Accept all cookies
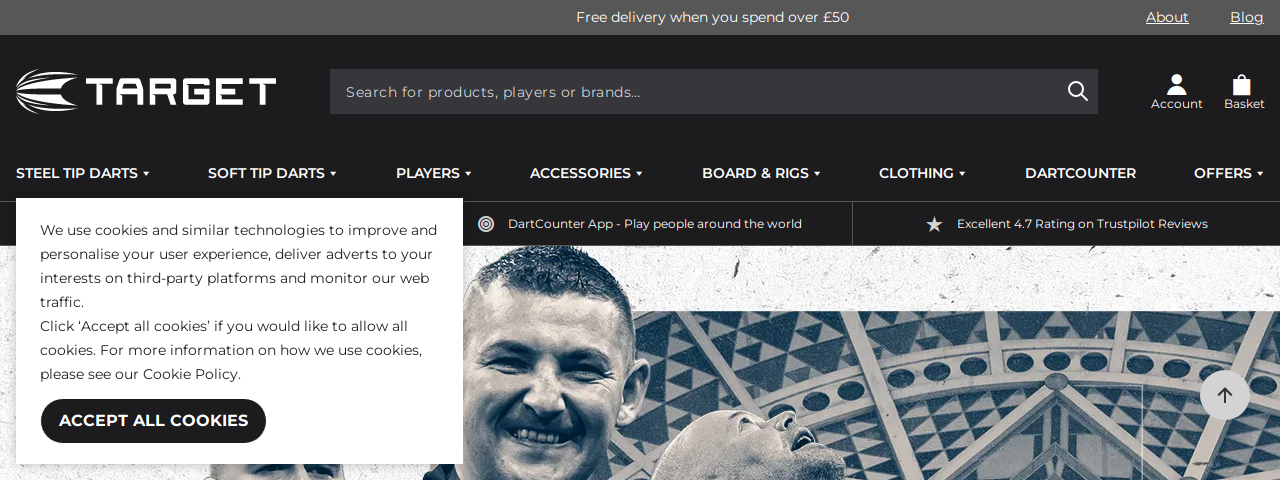Image resolution: width=1280 pixels, height=480 pixels. coord(153,421)
